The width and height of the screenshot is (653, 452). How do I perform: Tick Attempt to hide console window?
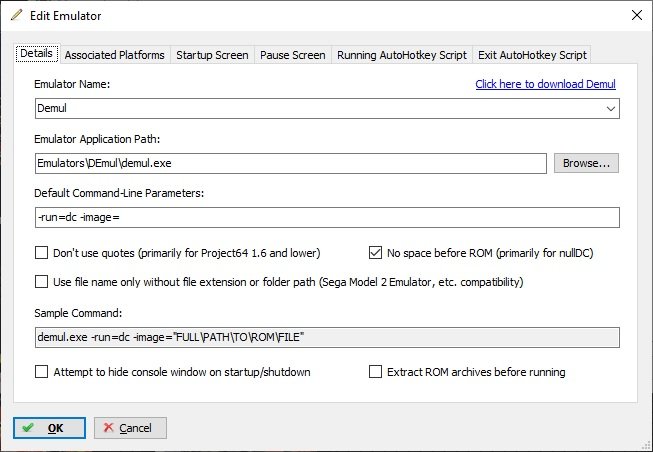pyautogui.click(x=41, y=372)
